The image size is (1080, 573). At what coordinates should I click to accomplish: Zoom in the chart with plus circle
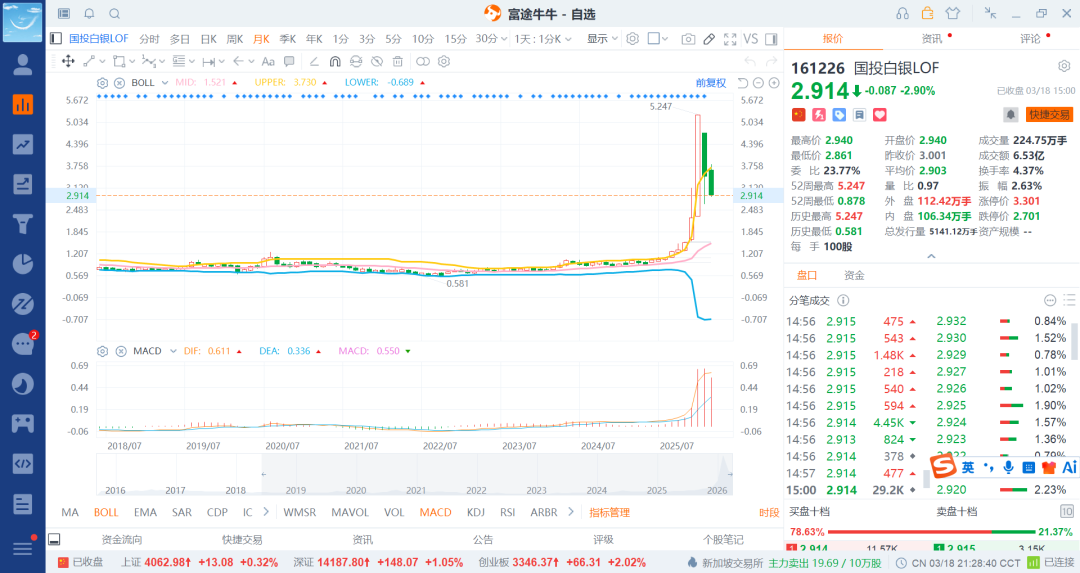pos(773,83)
